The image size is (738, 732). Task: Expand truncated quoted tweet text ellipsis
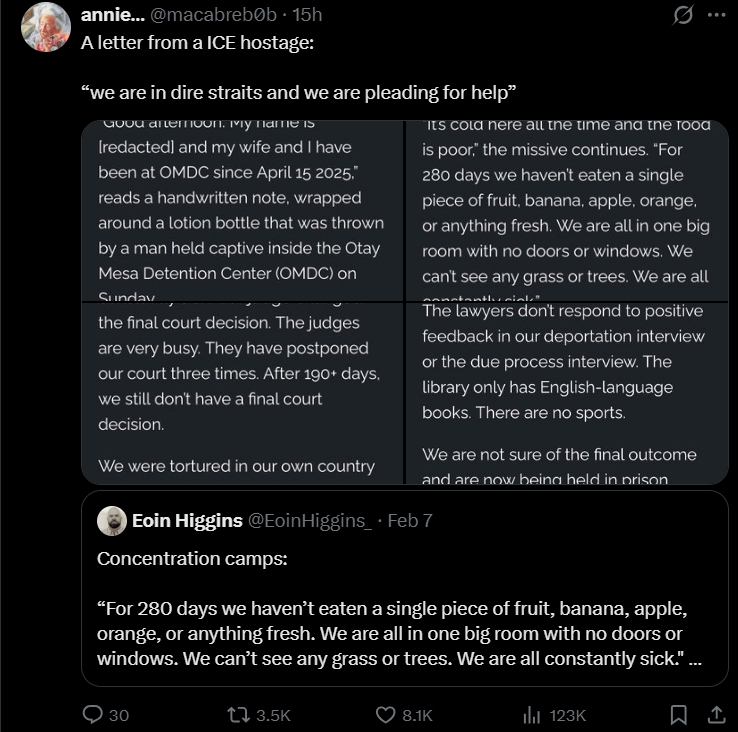695,659
